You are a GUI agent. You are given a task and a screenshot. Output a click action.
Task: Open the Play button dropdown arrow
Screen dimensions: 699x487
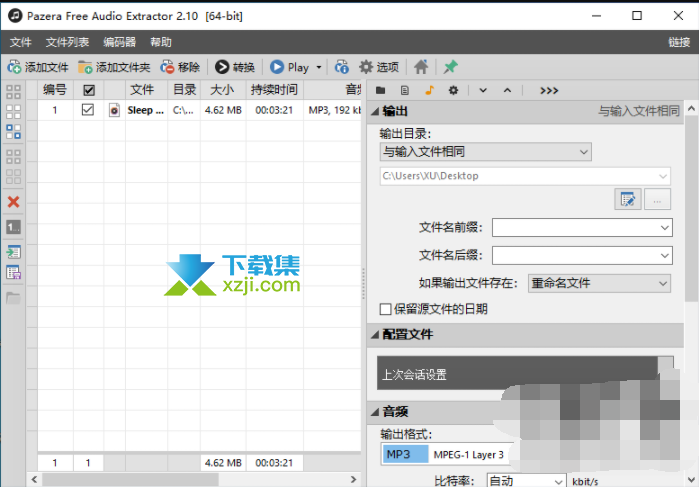coord(319,67)
